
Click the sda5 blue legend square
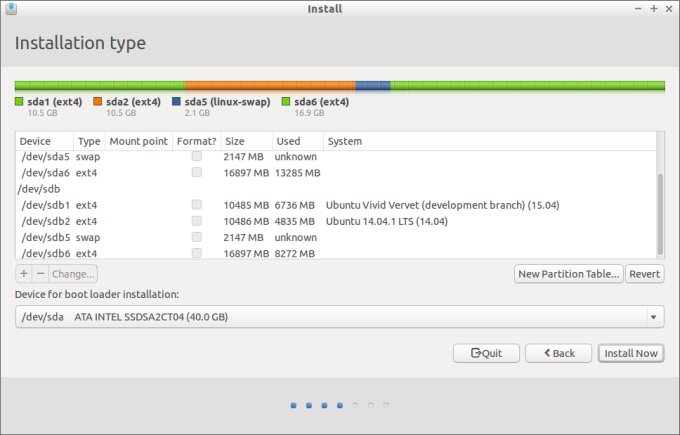176,101
